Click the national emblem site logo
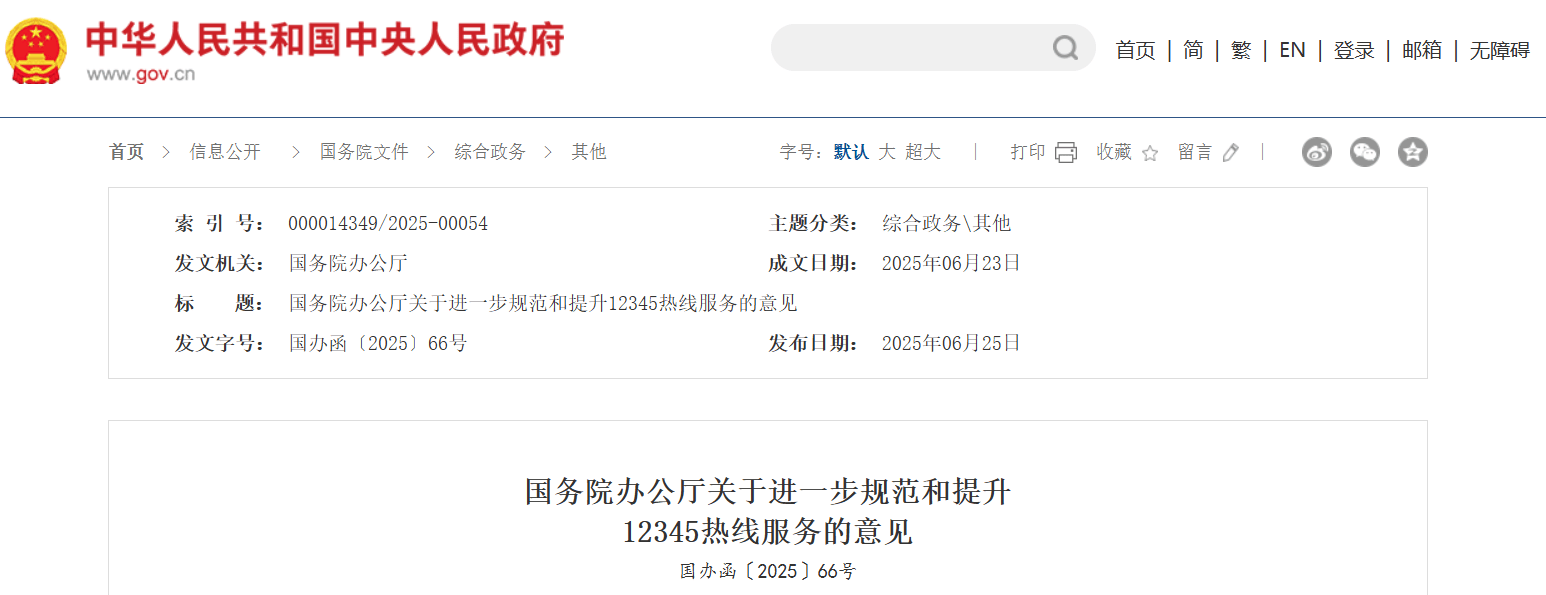 [36, 48]
